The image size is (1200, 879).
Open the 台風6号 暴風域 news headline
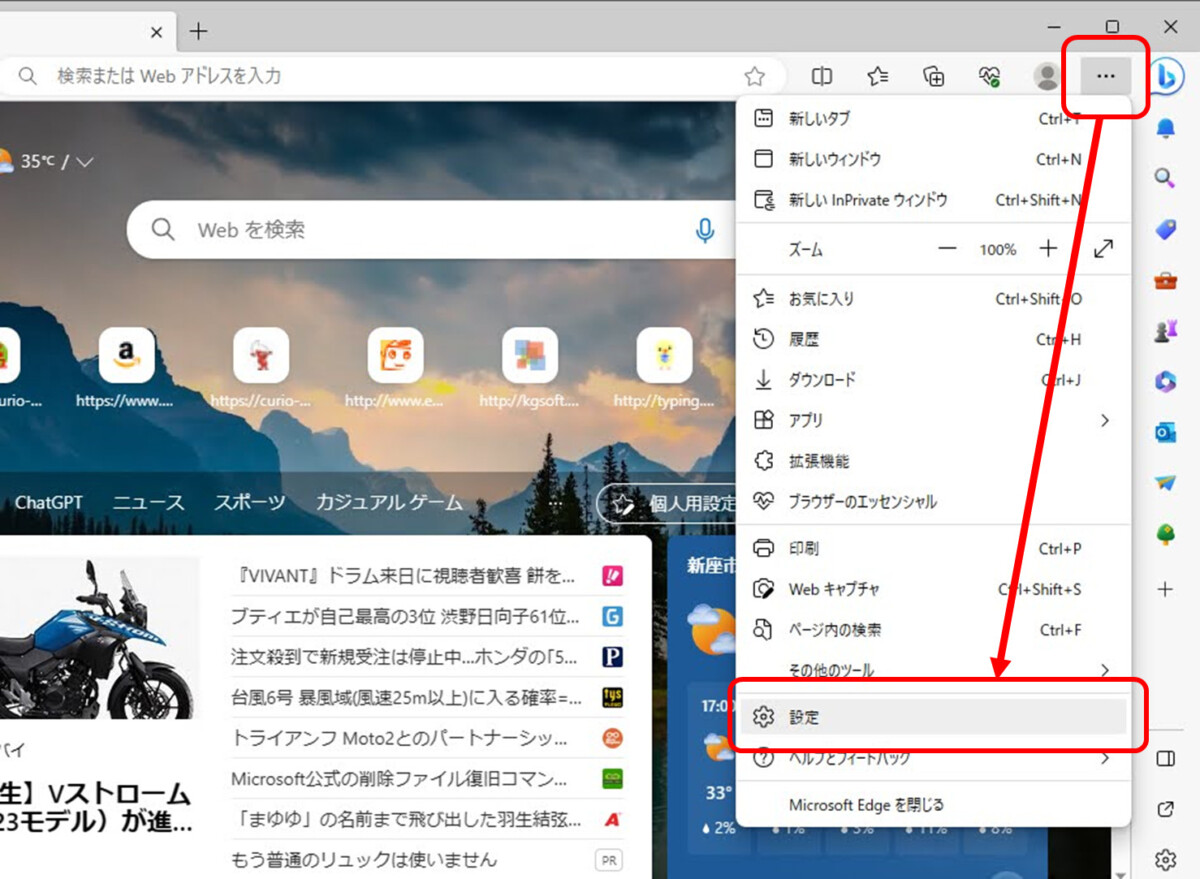(x=407, y=697)
